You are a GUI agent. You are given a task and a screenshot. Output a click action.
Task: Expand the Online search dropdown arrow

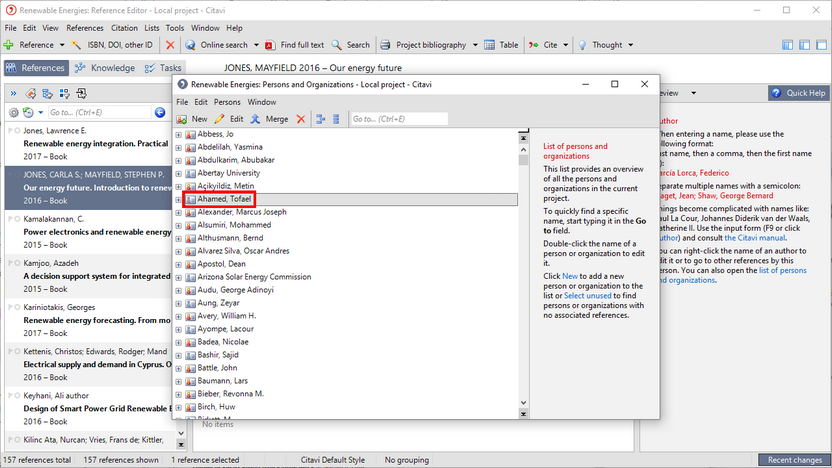click(x=256, y=45)
